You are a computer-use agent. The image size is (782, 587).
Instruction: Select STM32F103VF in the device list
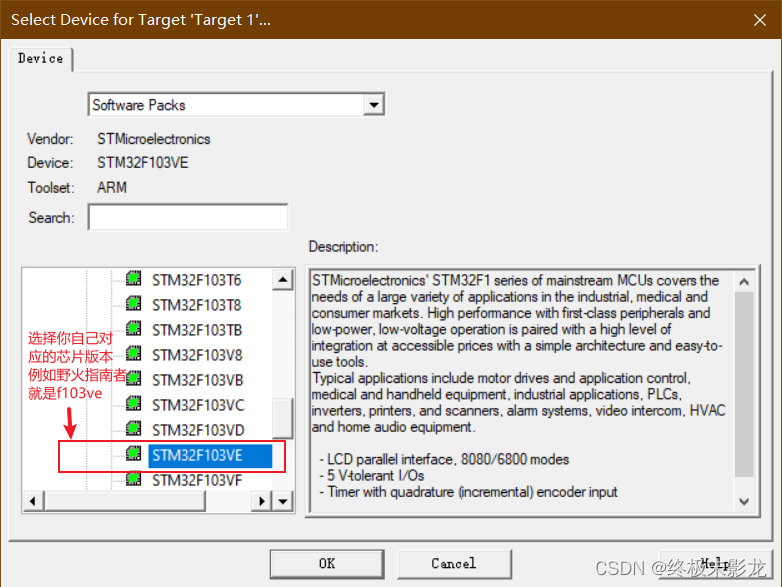pos(197,480)
